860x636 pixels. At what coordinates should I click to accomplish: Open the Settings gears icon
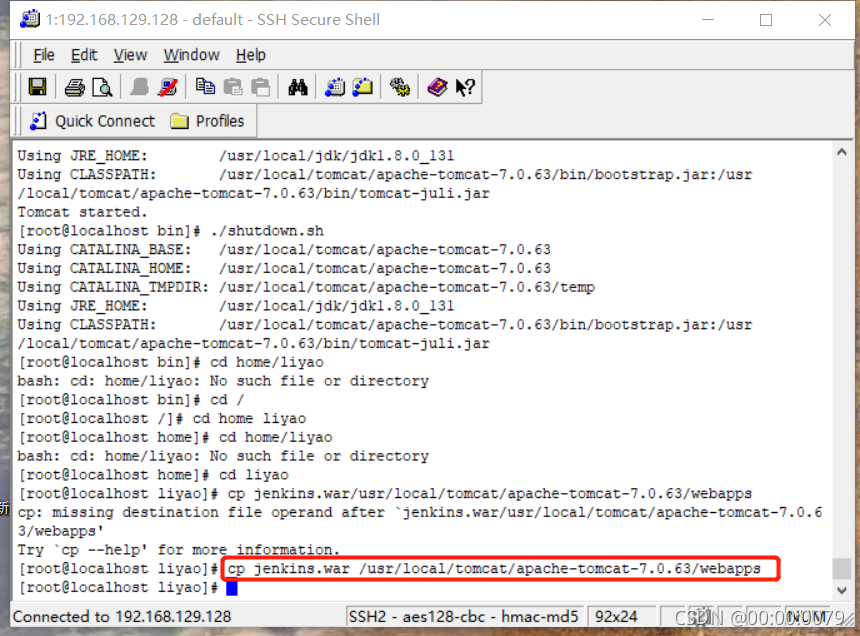click(x=400, y=87)
